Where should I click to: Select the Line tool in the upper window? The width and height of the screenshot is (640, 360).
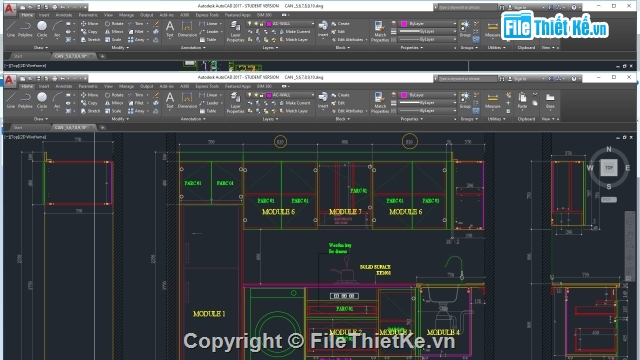pos(11,29)
